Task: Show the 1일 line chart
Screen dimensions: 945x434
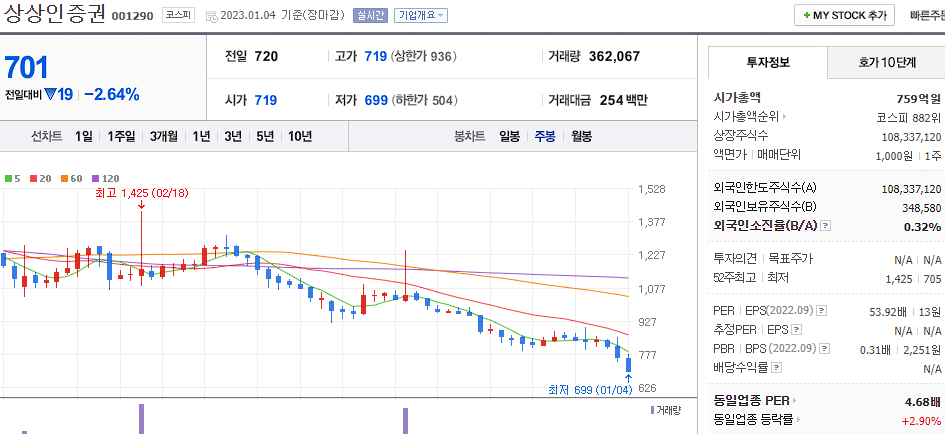Action: tap(84, 136)
